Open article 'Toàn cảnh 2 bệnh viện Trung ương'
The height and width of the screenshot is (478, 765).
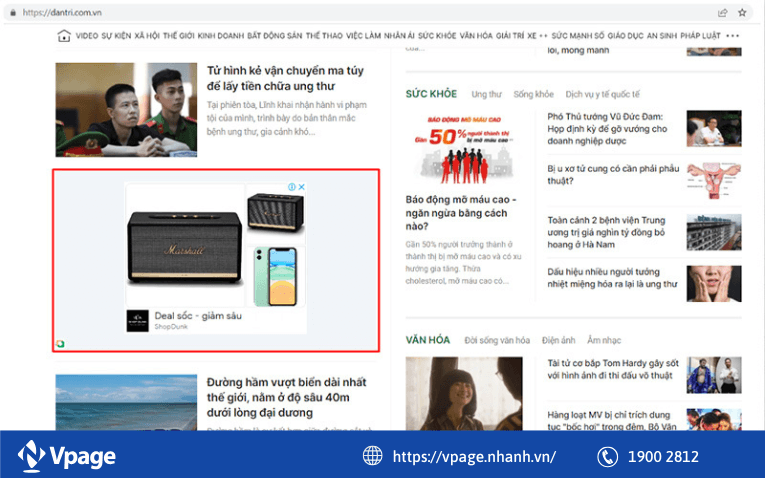[x=606, y=232]
